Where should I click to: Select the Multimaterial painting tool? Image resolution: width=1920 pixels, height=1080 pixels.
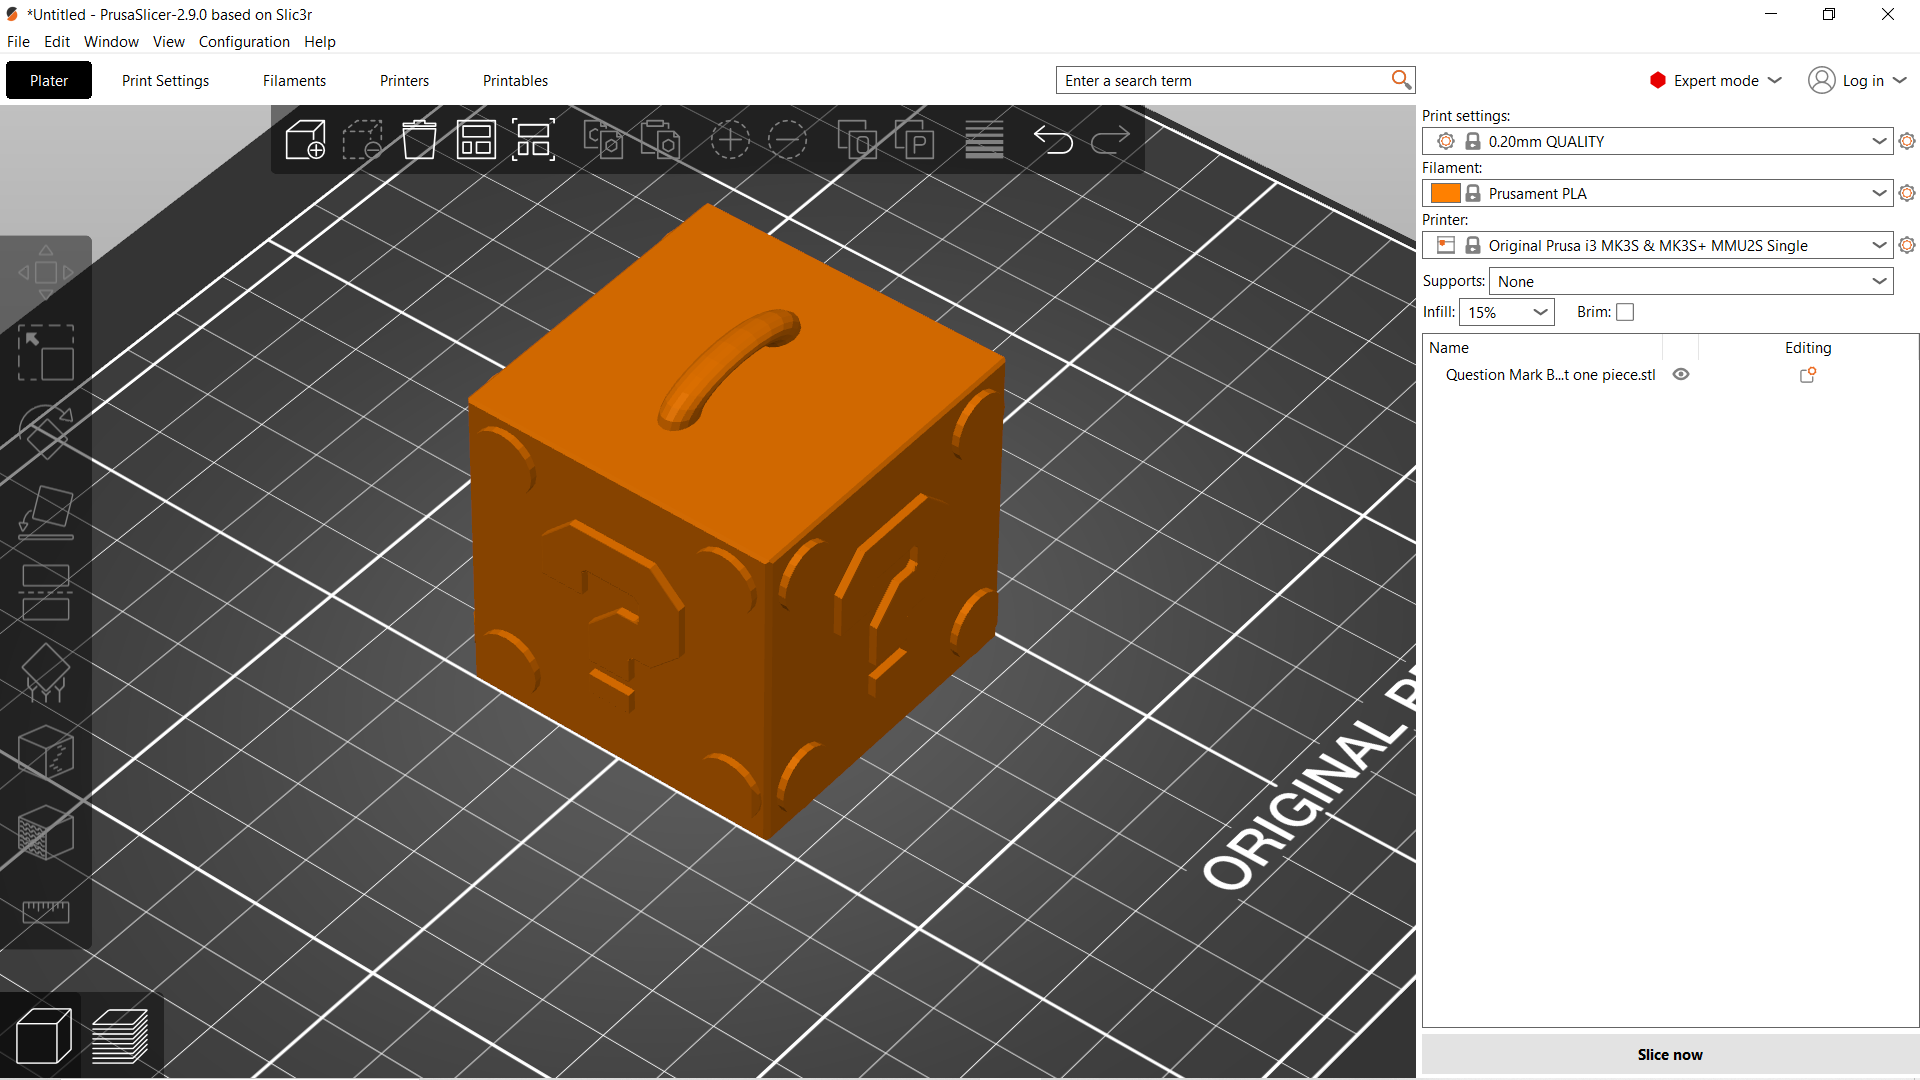point(46,832)
